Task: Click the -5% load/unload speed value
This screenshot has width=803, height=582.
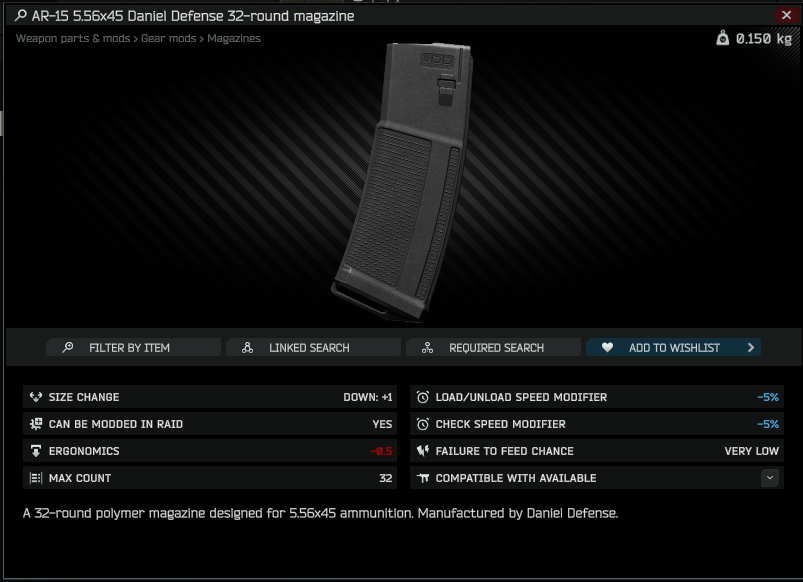Action: pos(768,397)
